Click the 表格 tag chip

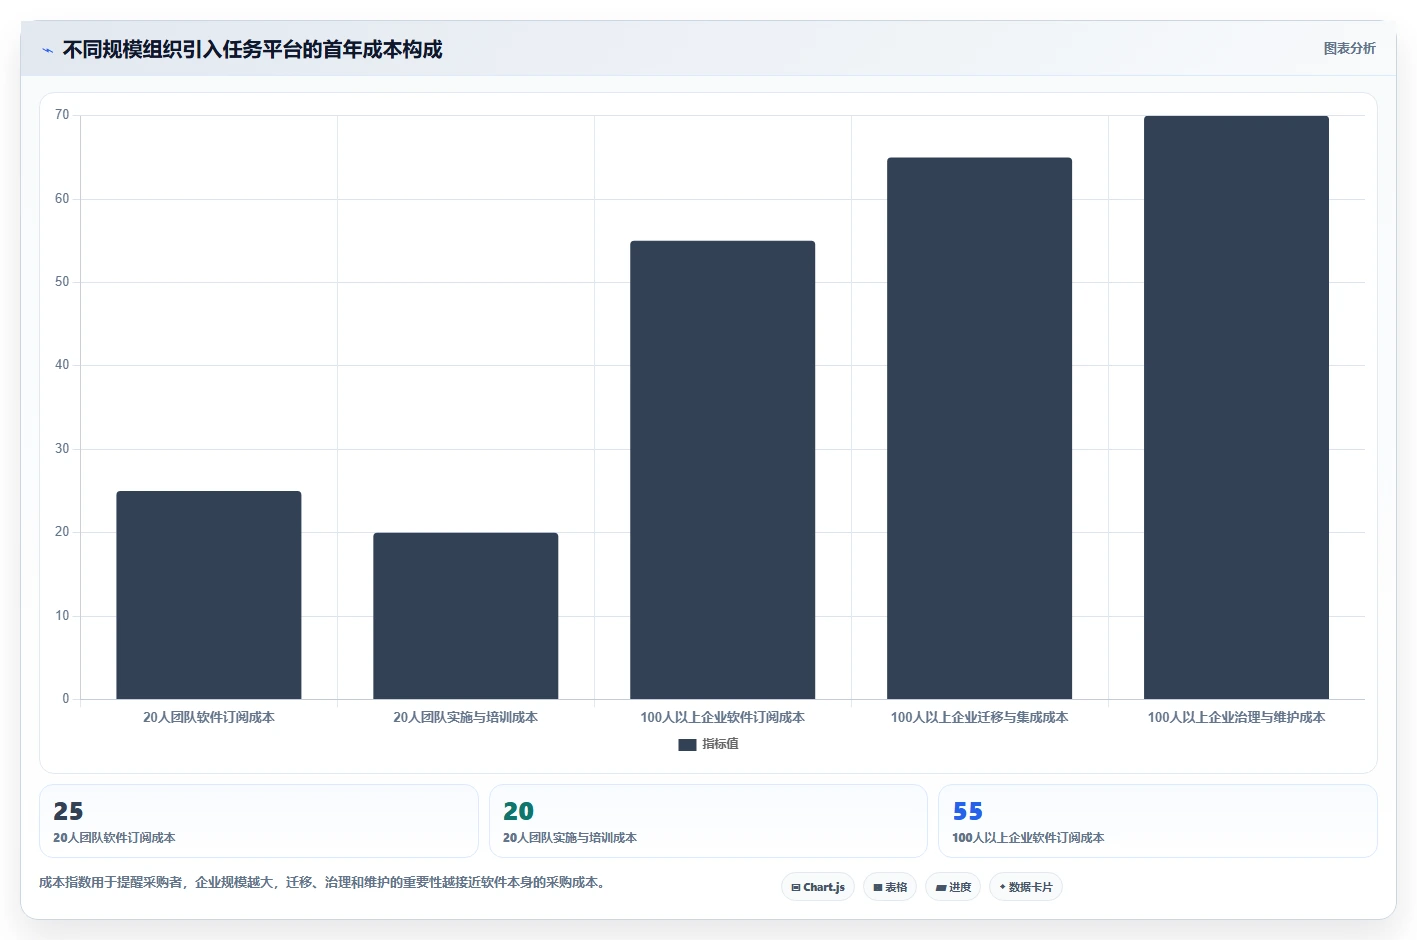click(x=890, y=887)
